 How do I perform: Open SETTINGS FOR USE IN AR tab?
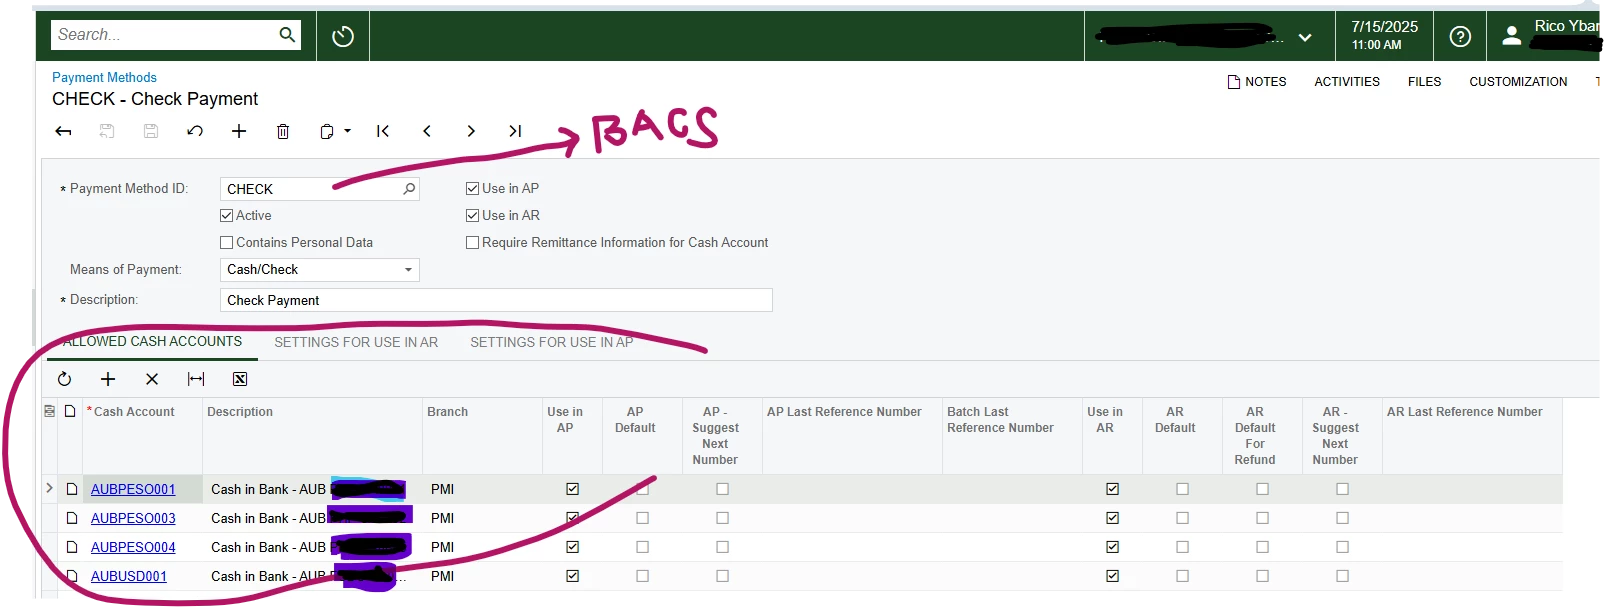(x=356, y=342)
